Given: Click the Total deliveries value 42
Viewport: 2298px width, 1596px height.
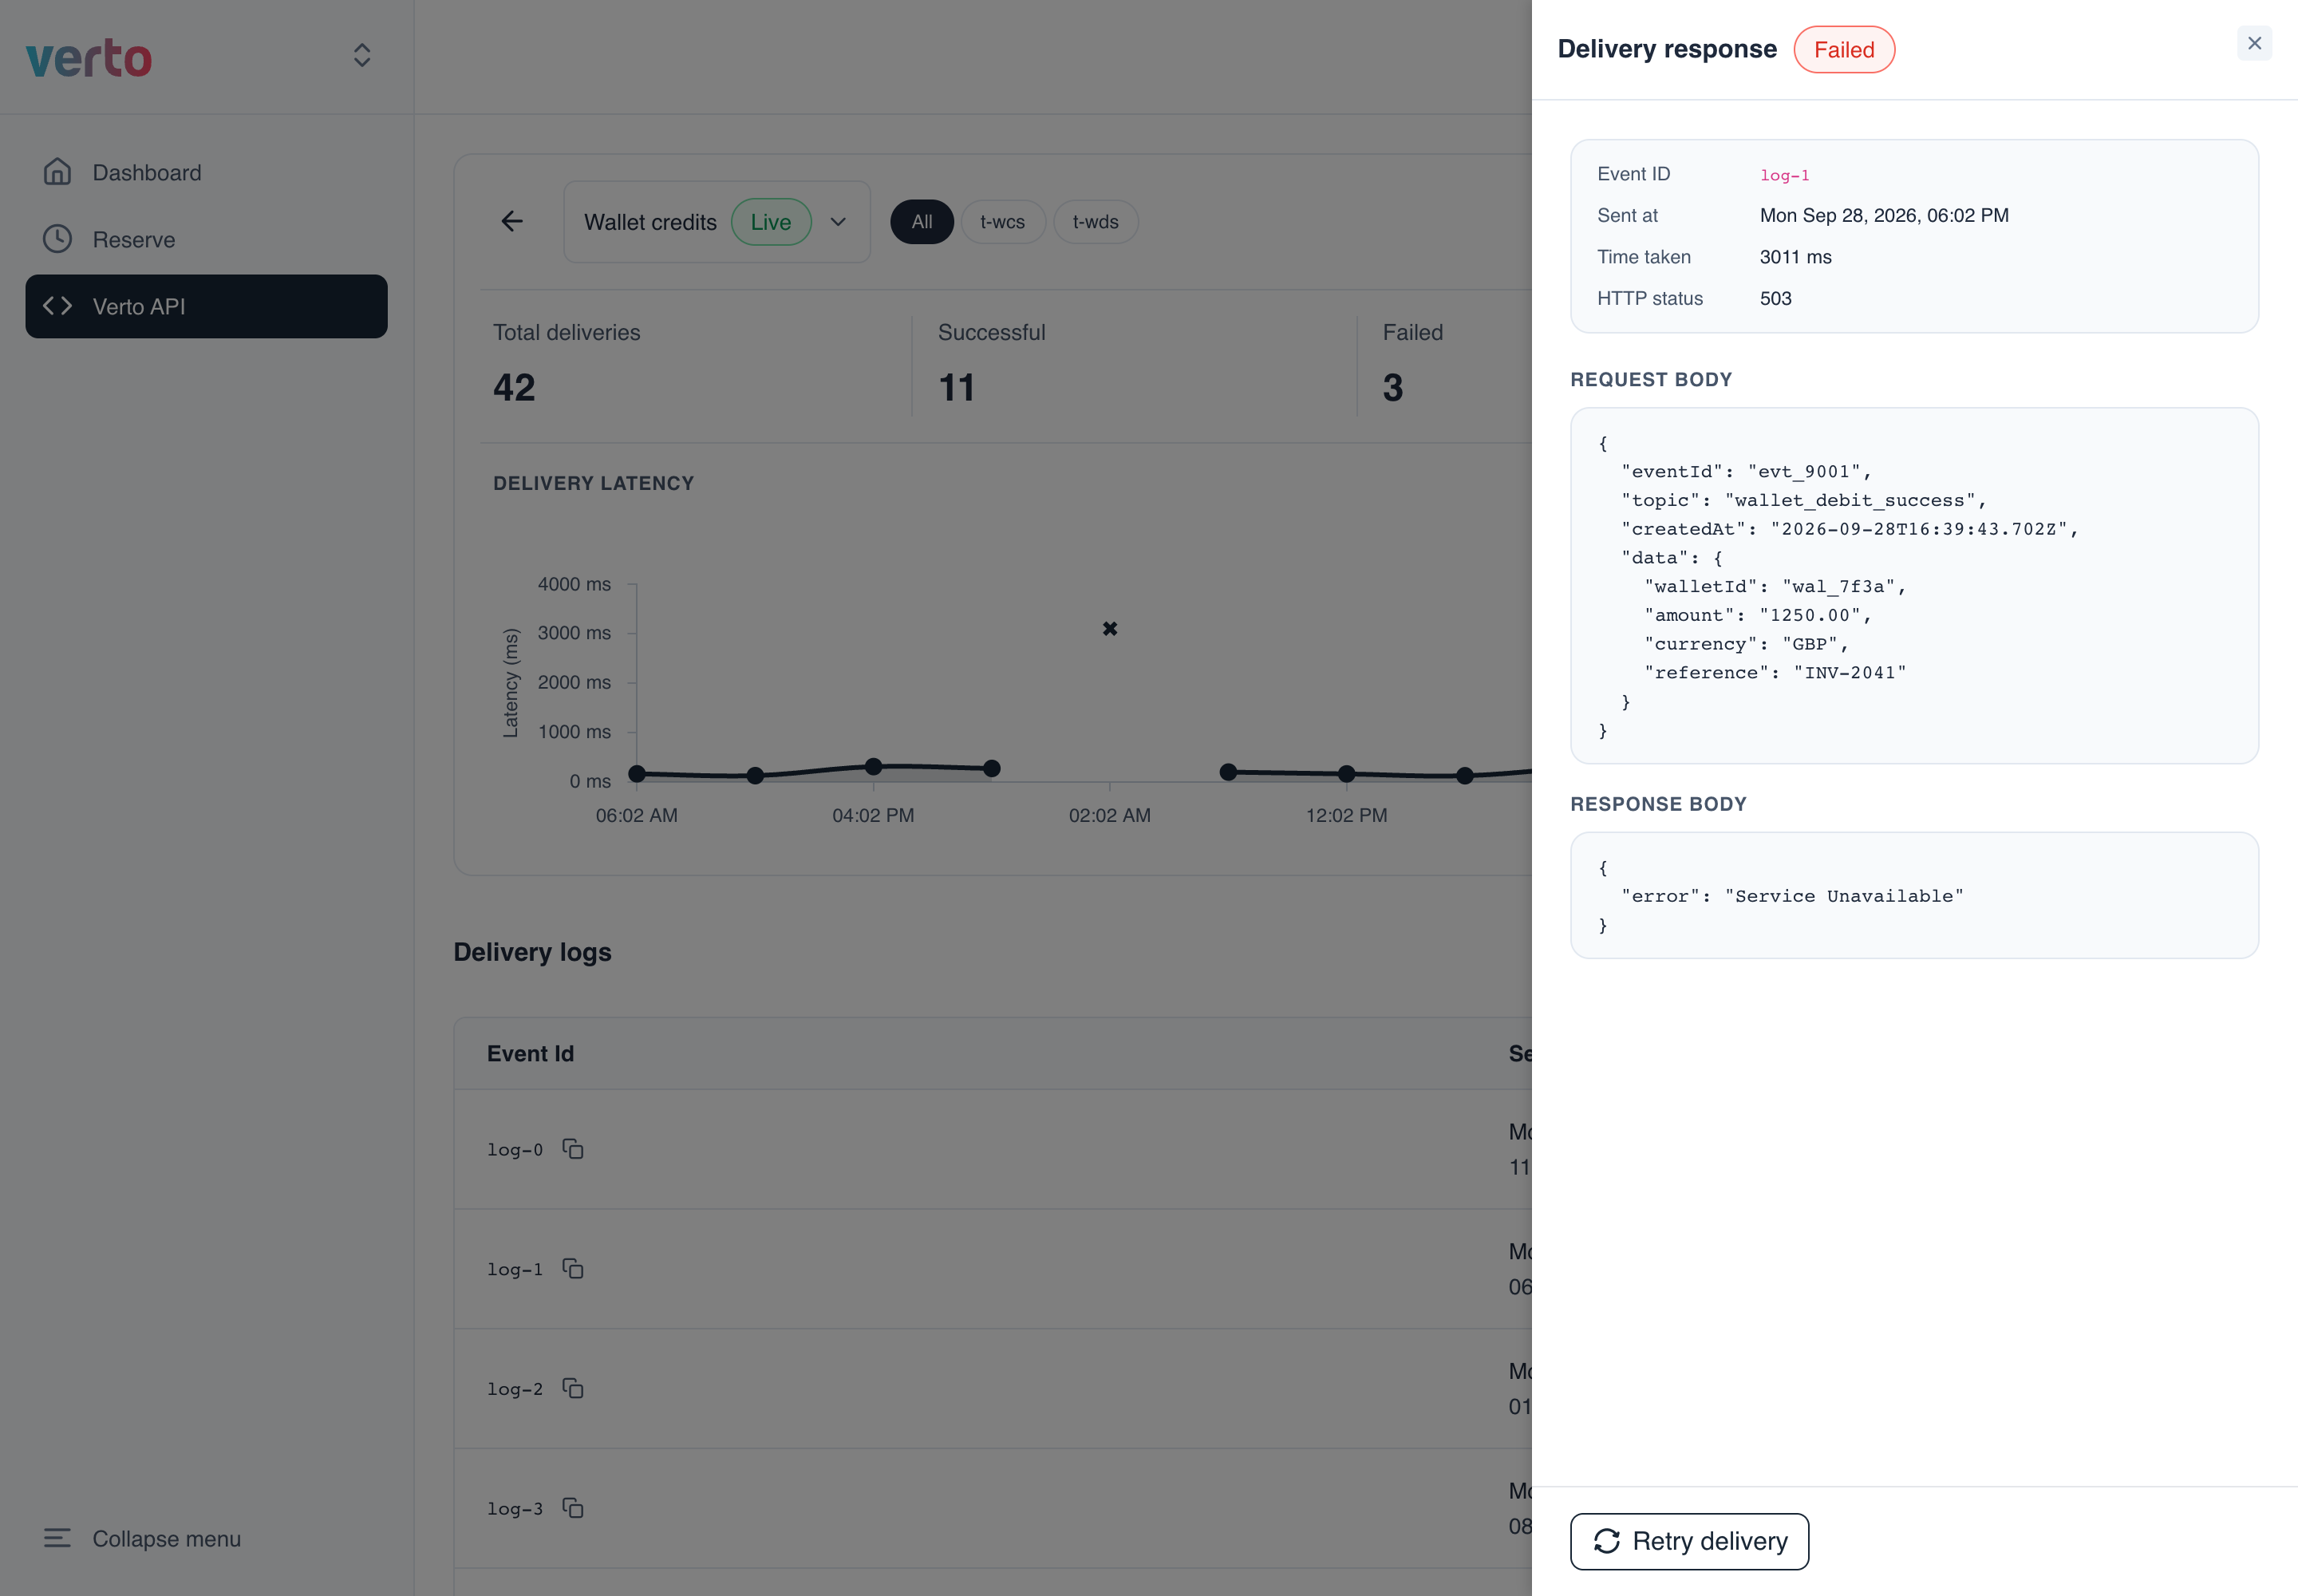Looking at the screenshot, I should pyautogui.click(x=514, y=388).
